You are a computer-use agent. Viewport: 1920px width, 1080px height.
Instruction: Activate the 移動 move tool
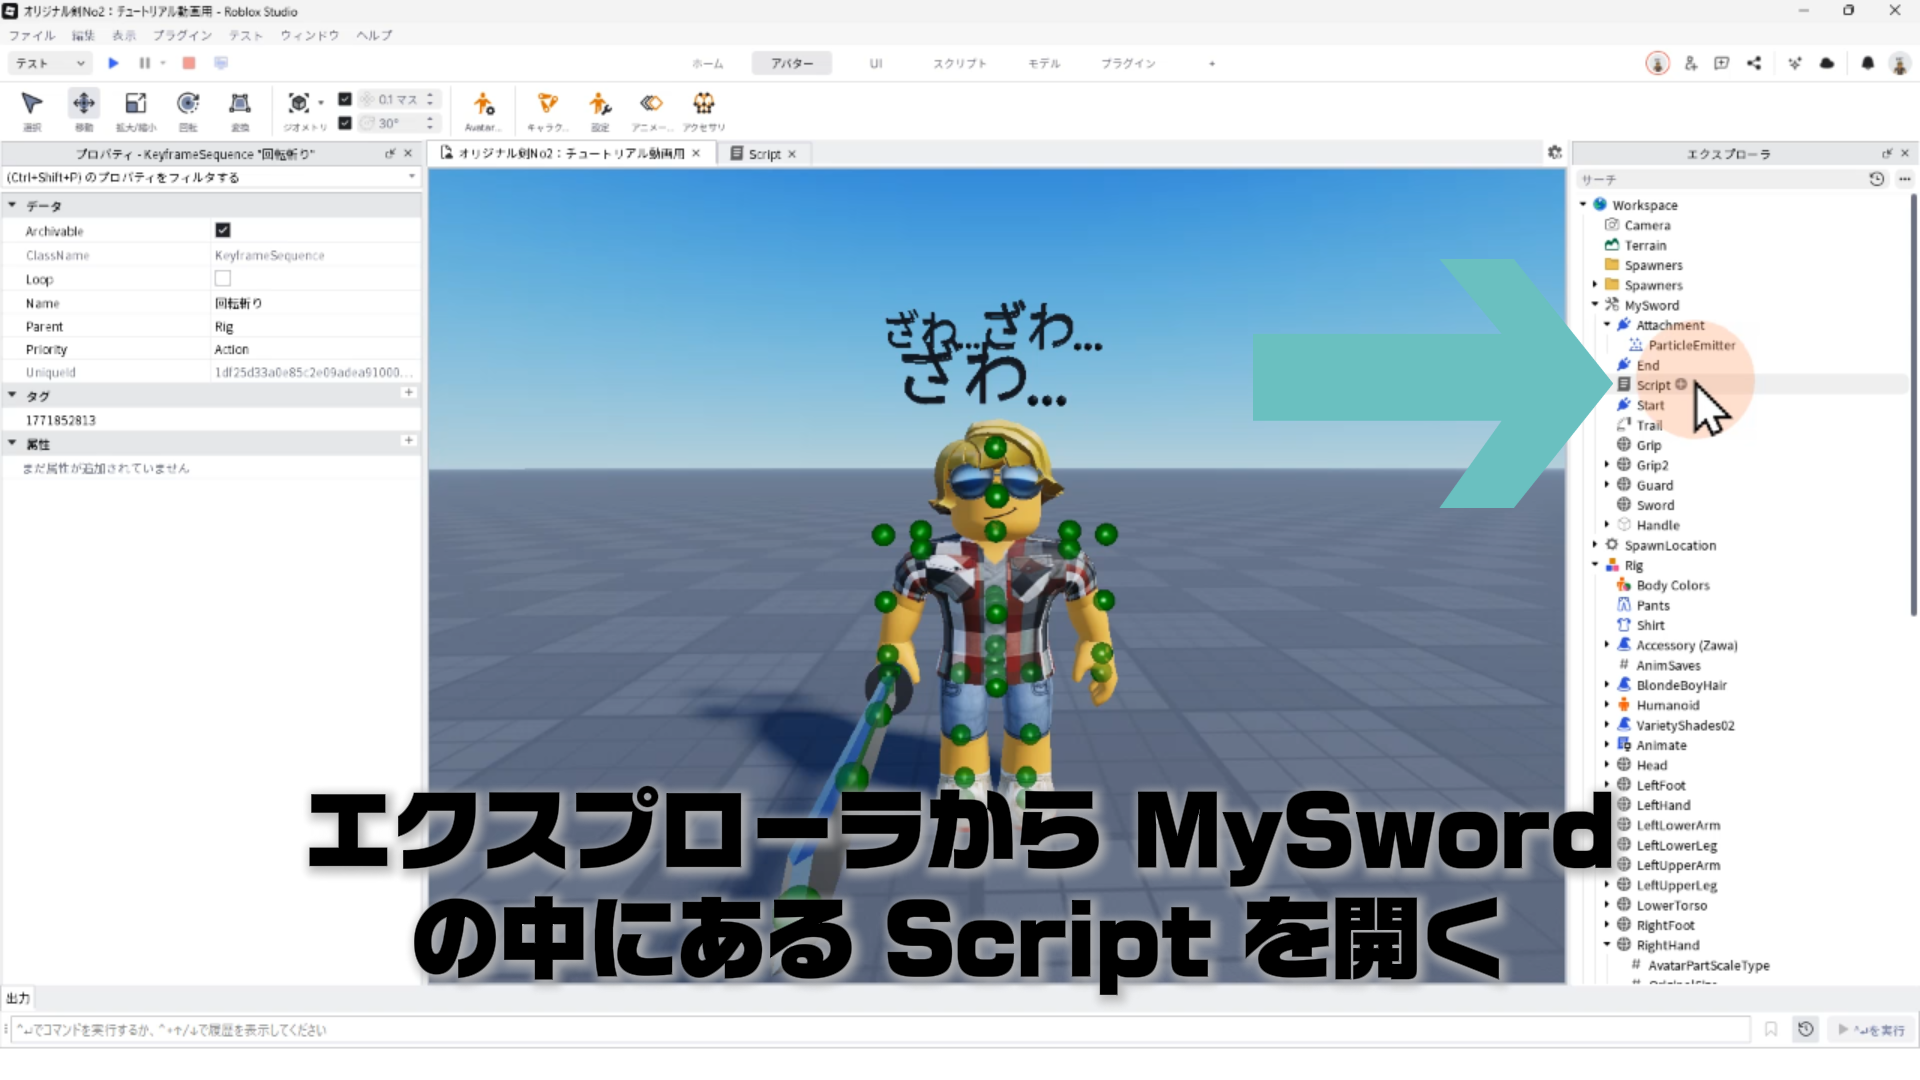point(84,104)
